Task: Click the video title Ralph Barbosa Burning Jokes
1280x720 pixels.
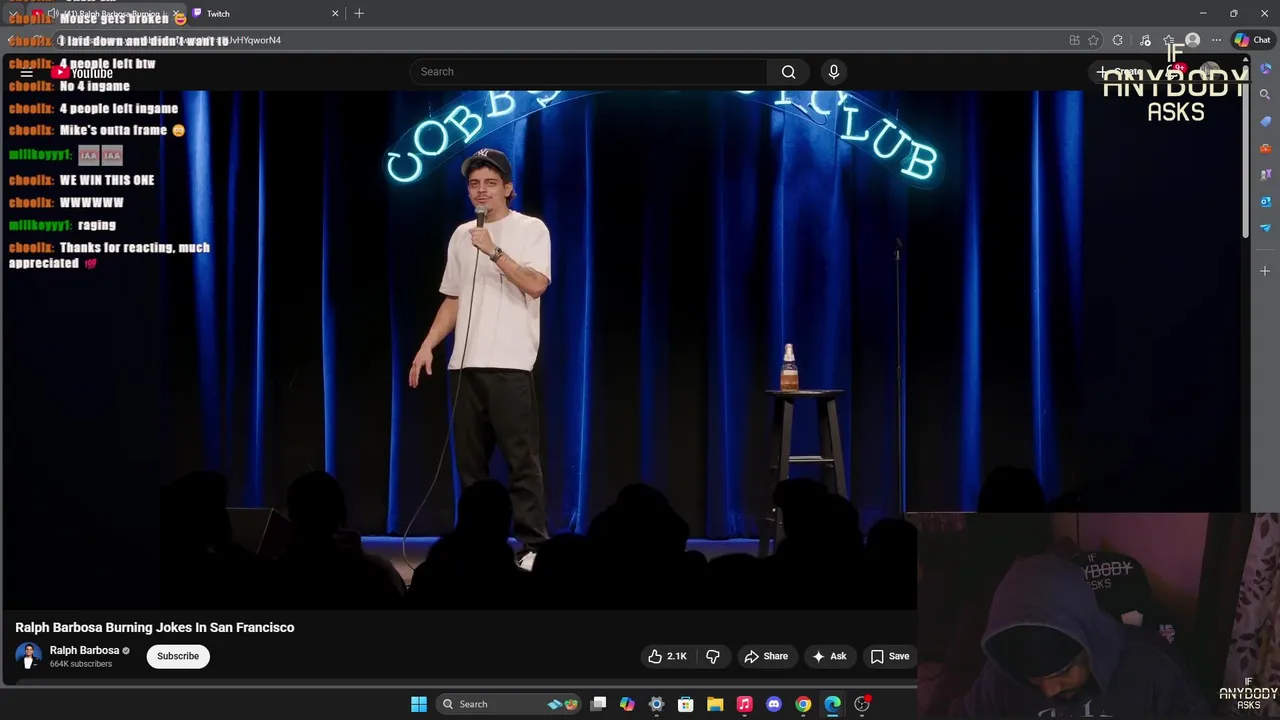Action: tap(155, 628)
